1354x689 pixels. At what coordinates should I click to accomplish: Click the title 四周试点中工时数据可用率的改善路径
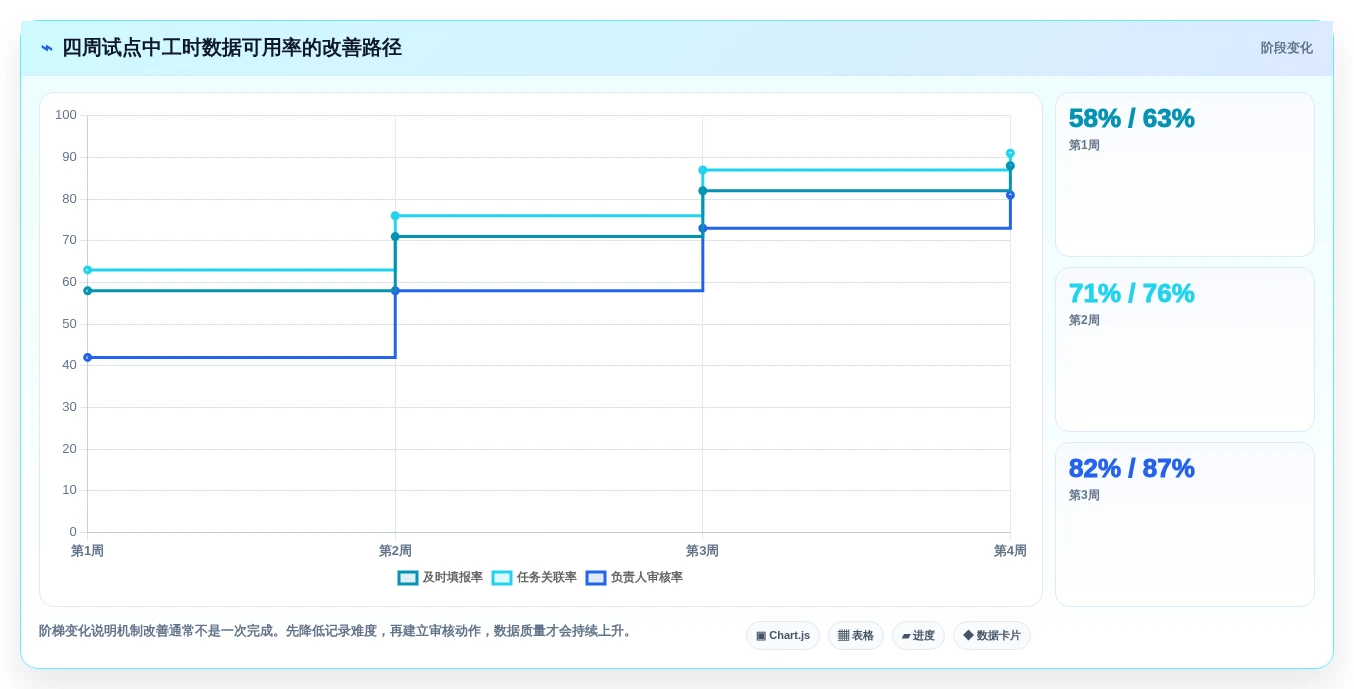pos(232,48)
